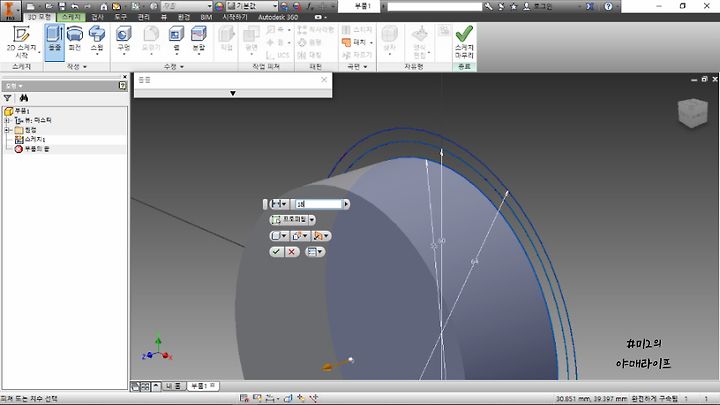
Task: Switch to the 3D 모형 ribbon tab
Action: tap(39, 17)
